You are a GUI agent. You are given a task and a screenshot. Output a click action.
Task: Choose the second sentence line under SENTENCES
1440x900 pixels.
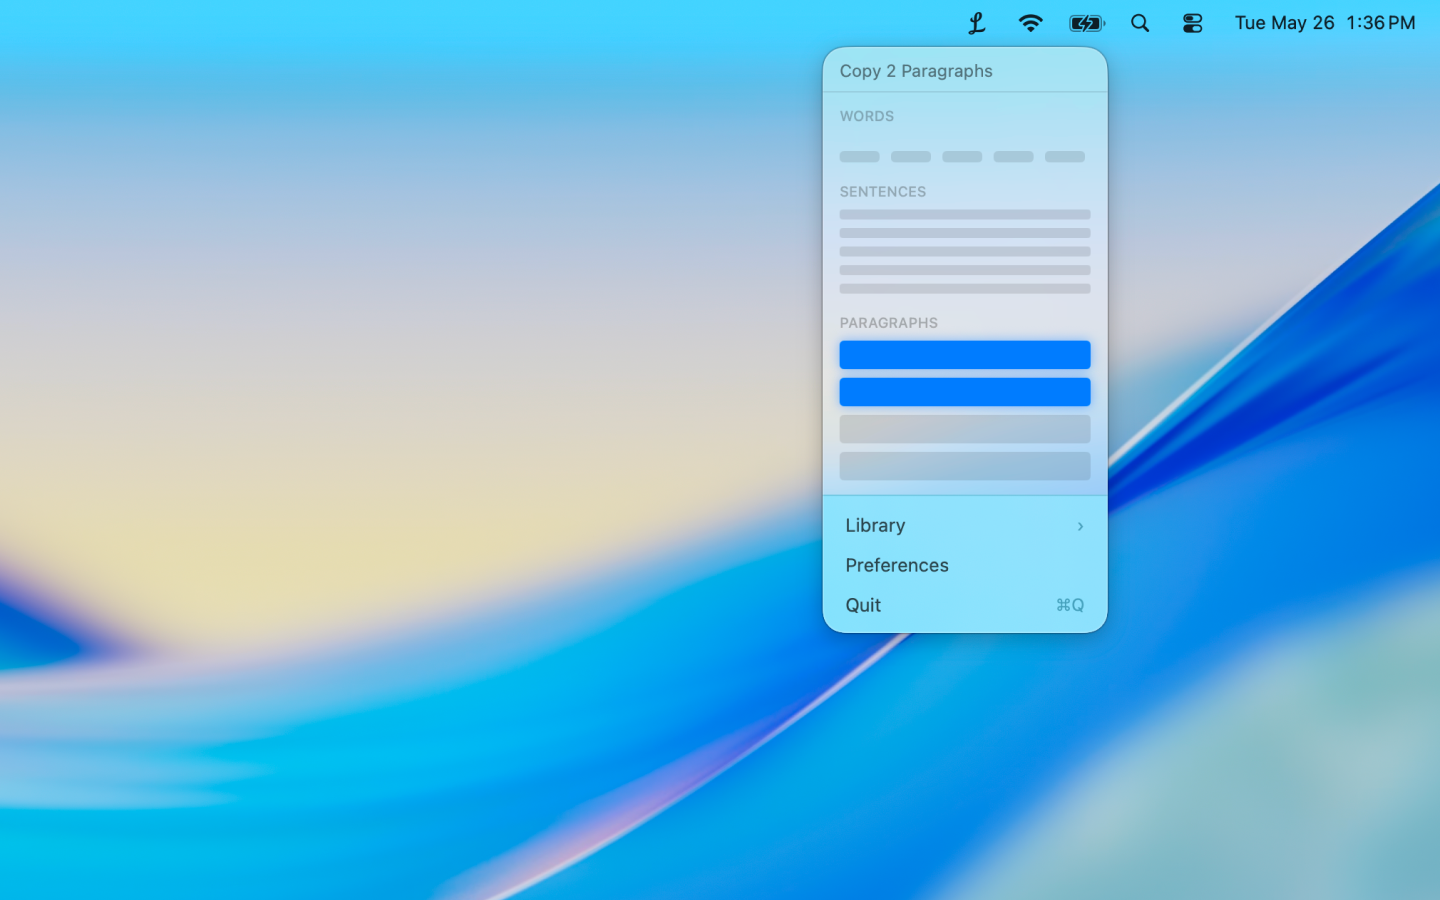coord(965,233)
